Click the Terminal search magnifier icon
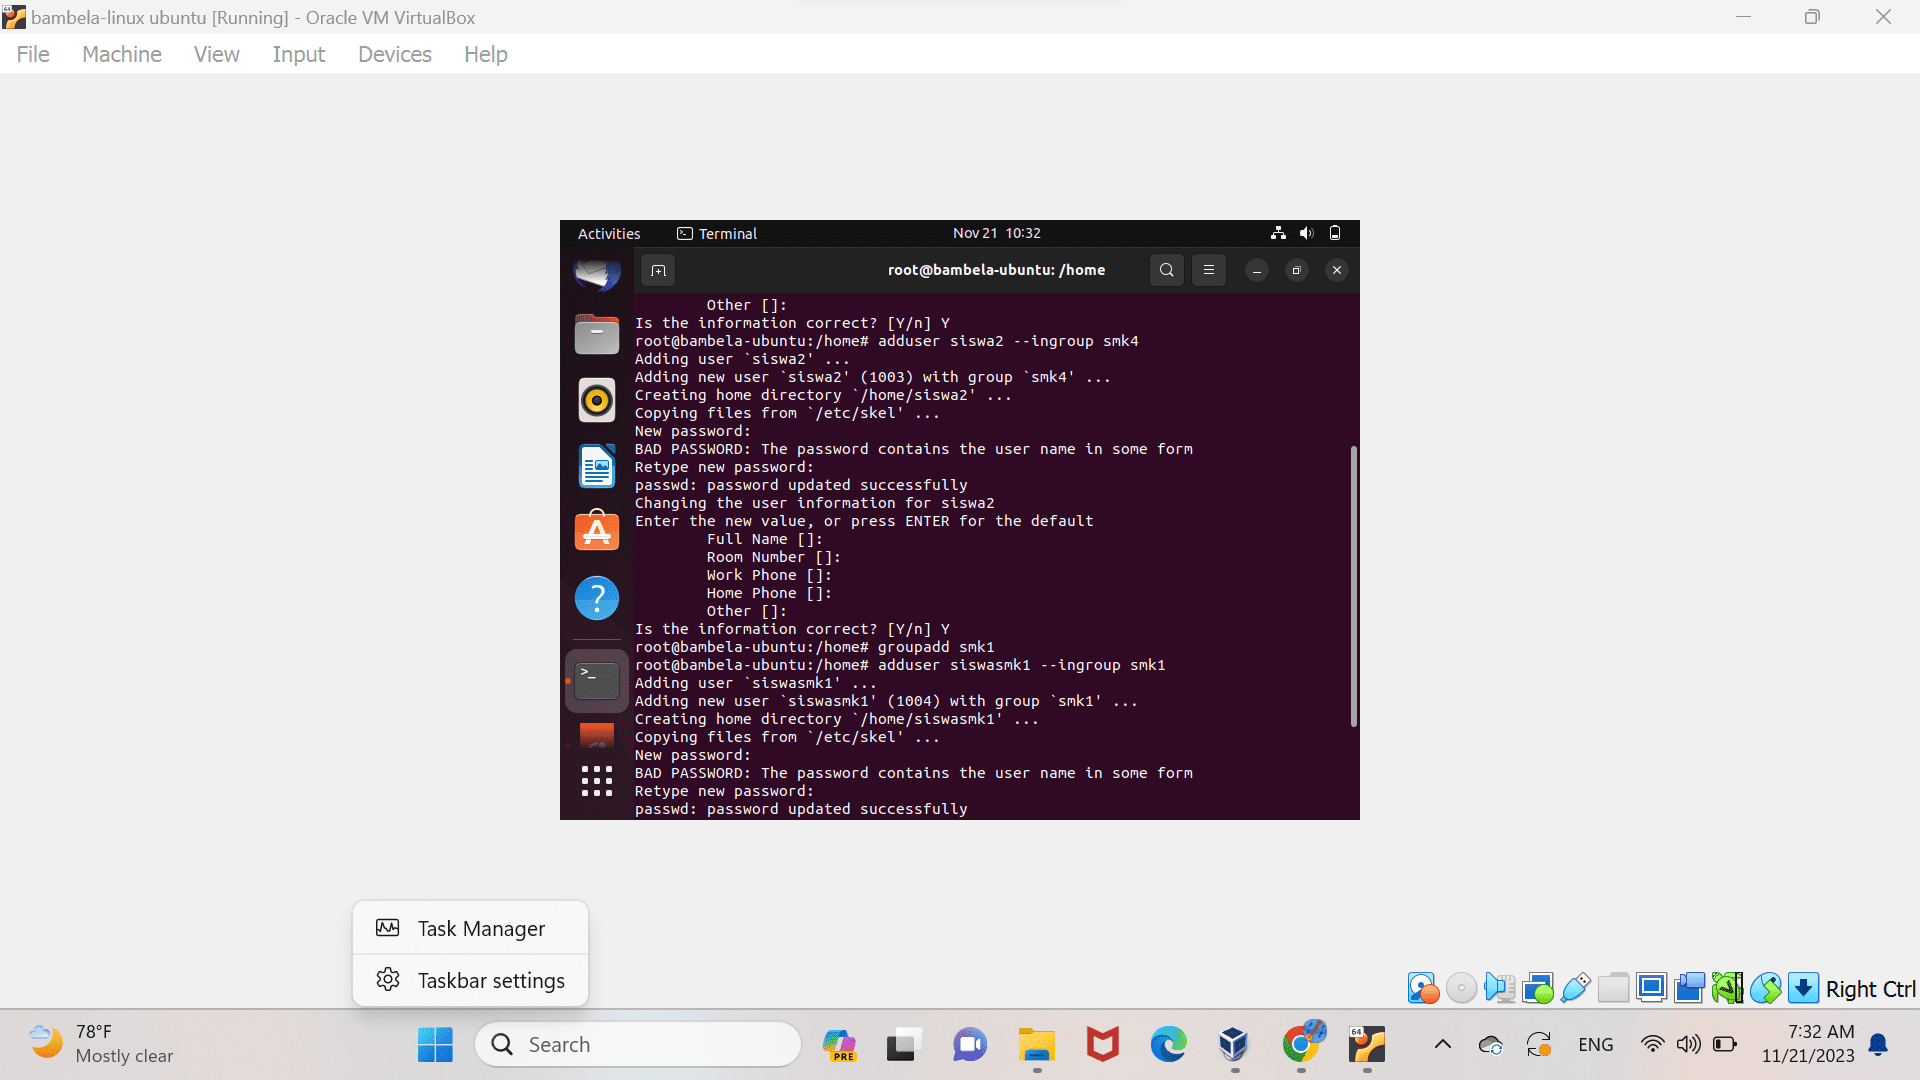 (1166, 270)
